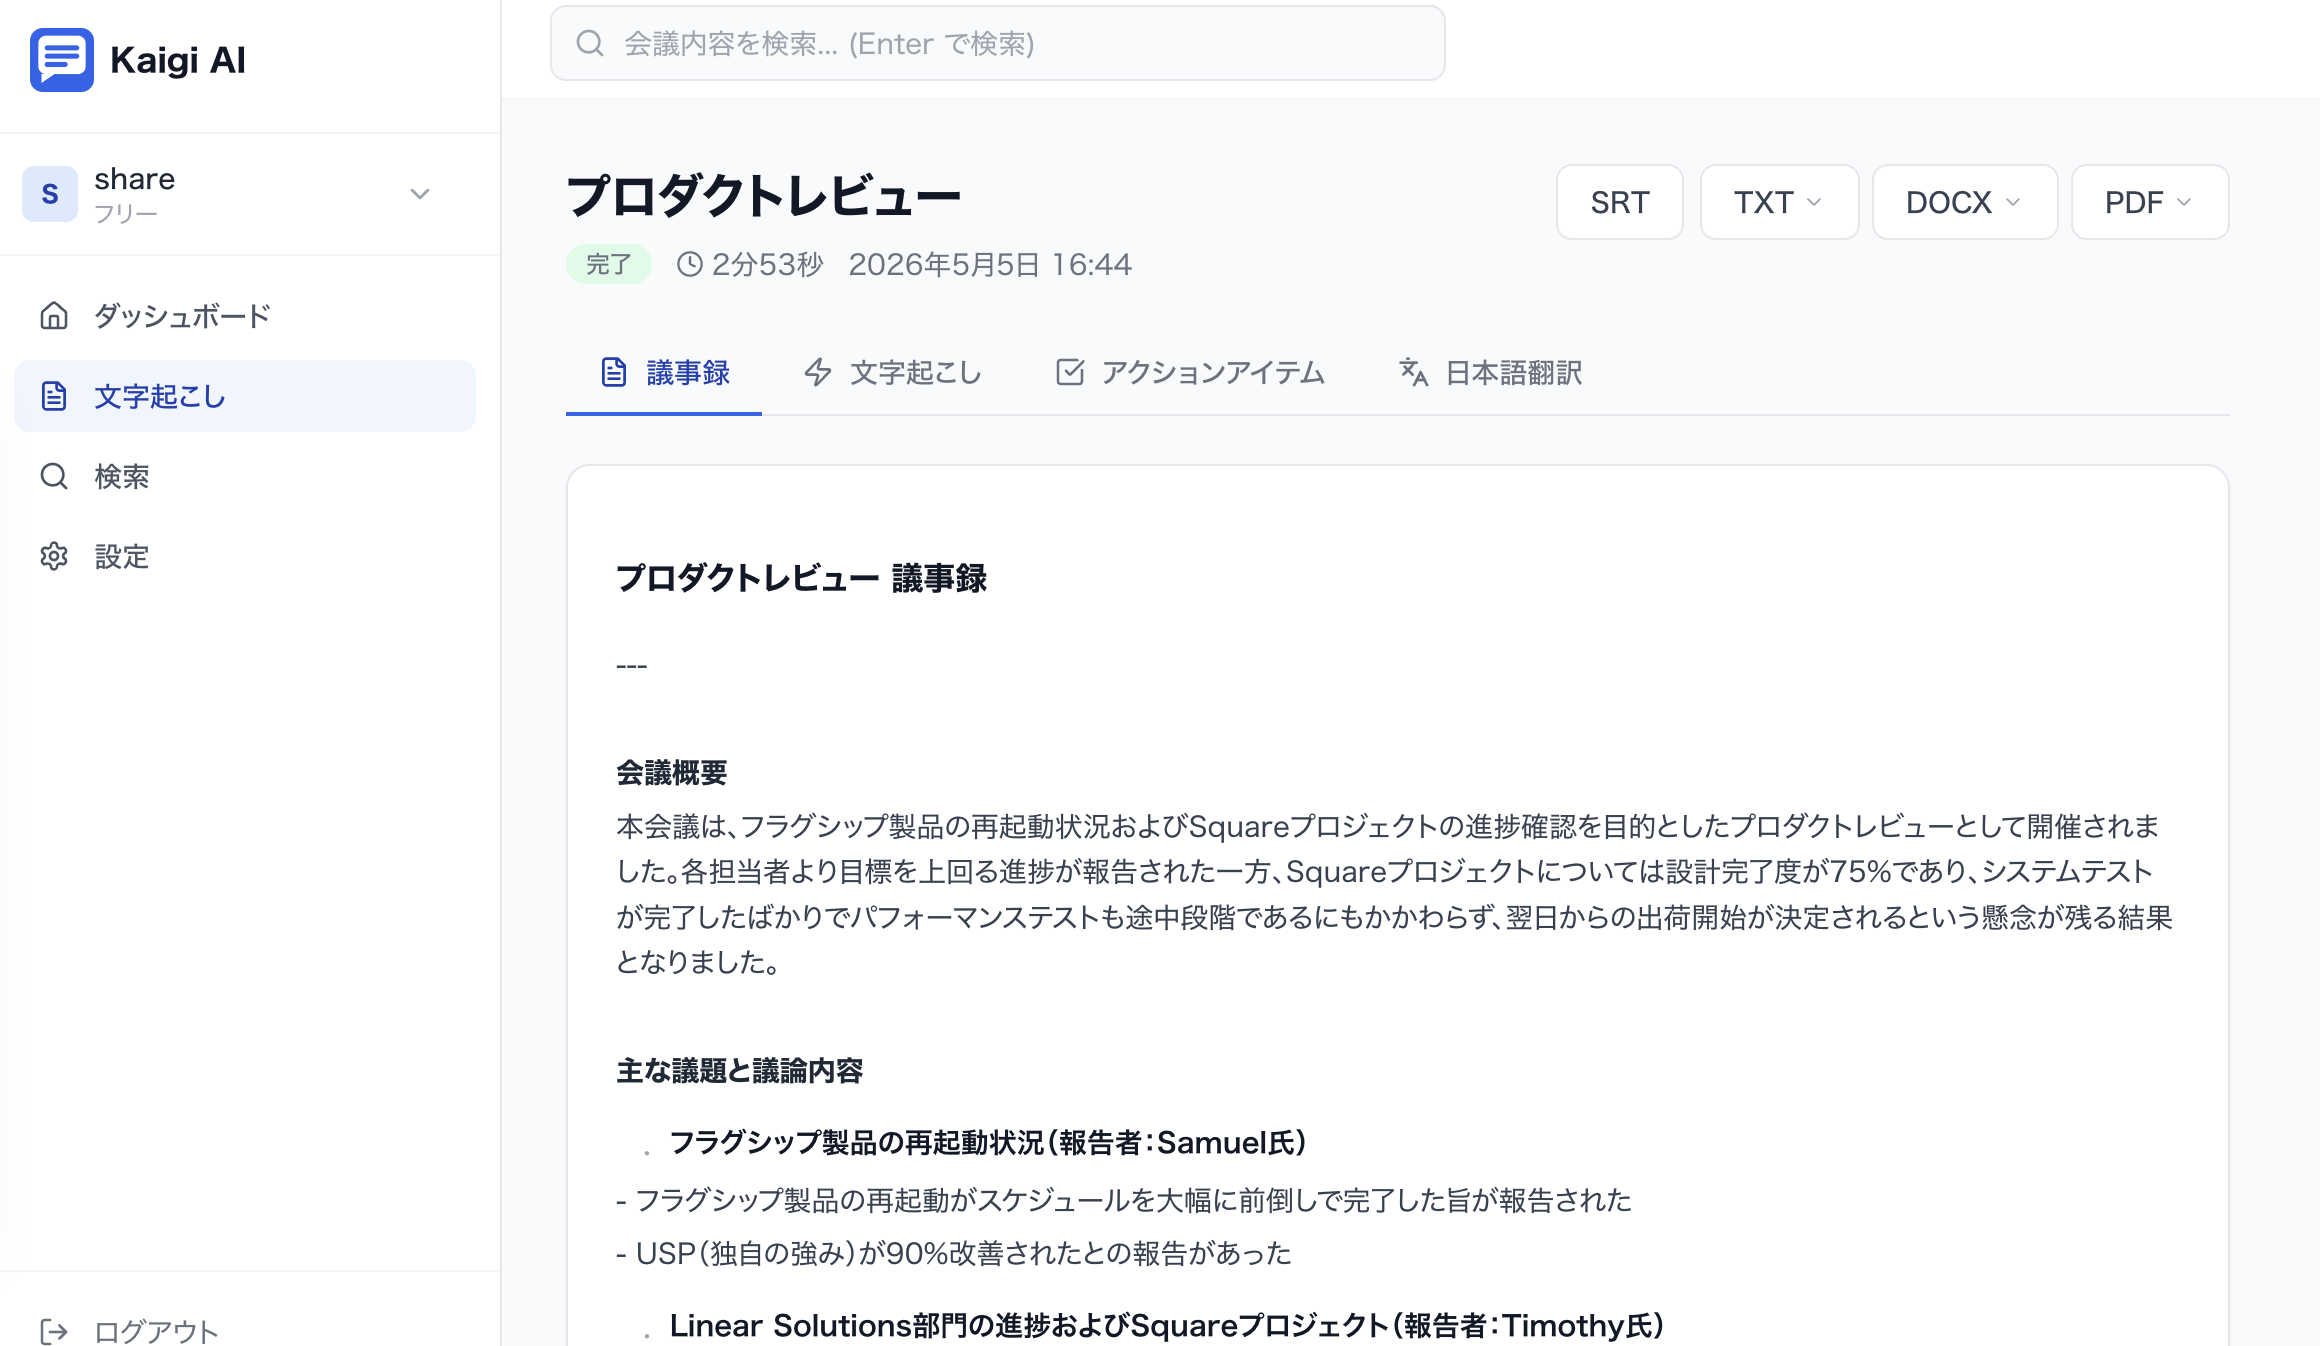
Task: Click the USP 90%改善 bullet line
Action: tap(954, 1253)
